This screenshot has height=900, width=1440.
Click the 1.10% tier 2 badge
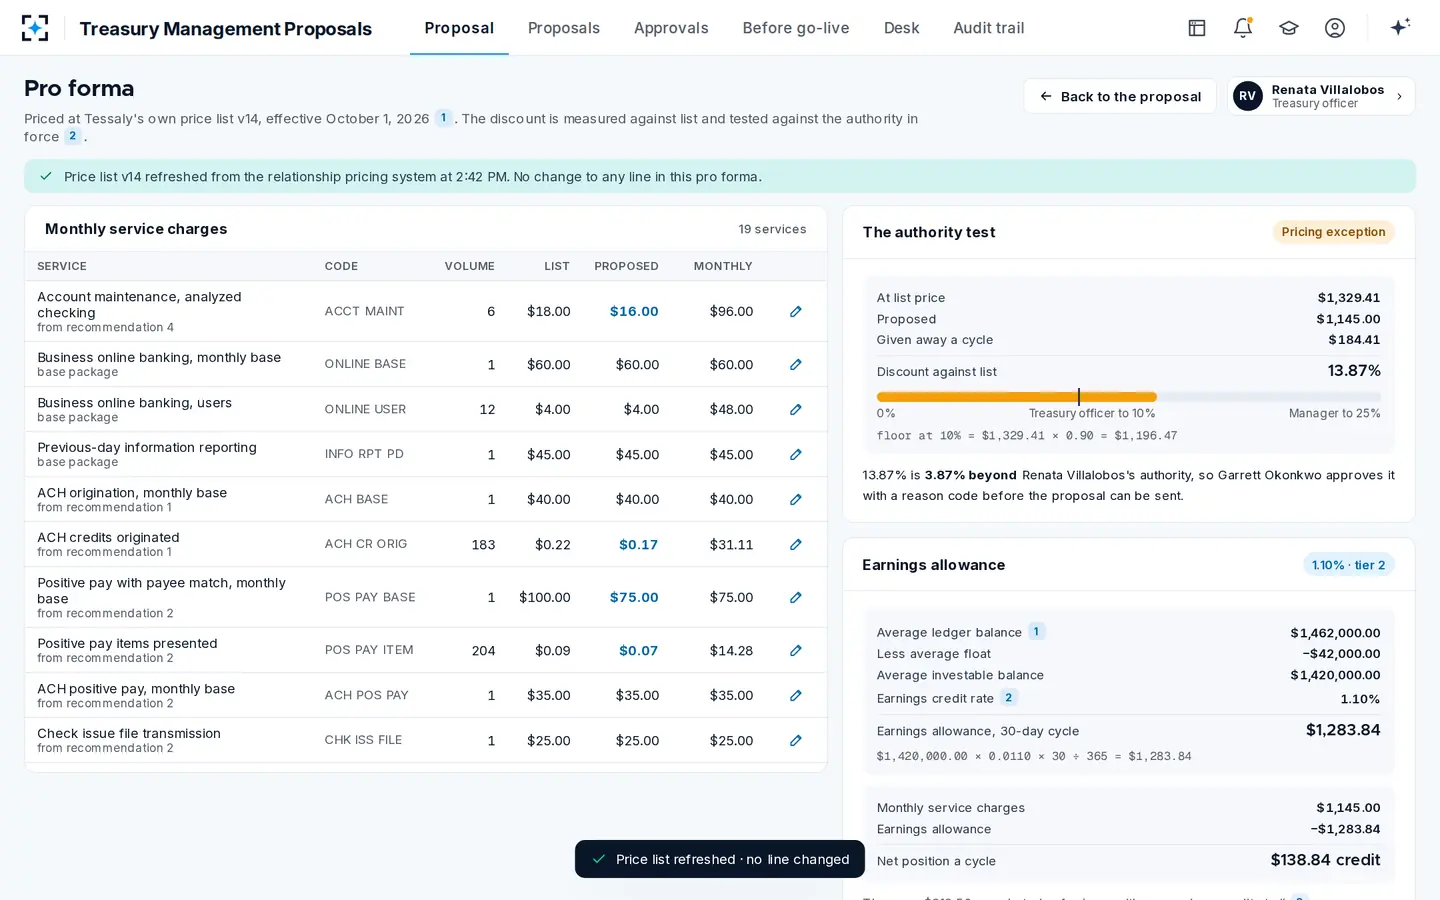point(1348,565)
